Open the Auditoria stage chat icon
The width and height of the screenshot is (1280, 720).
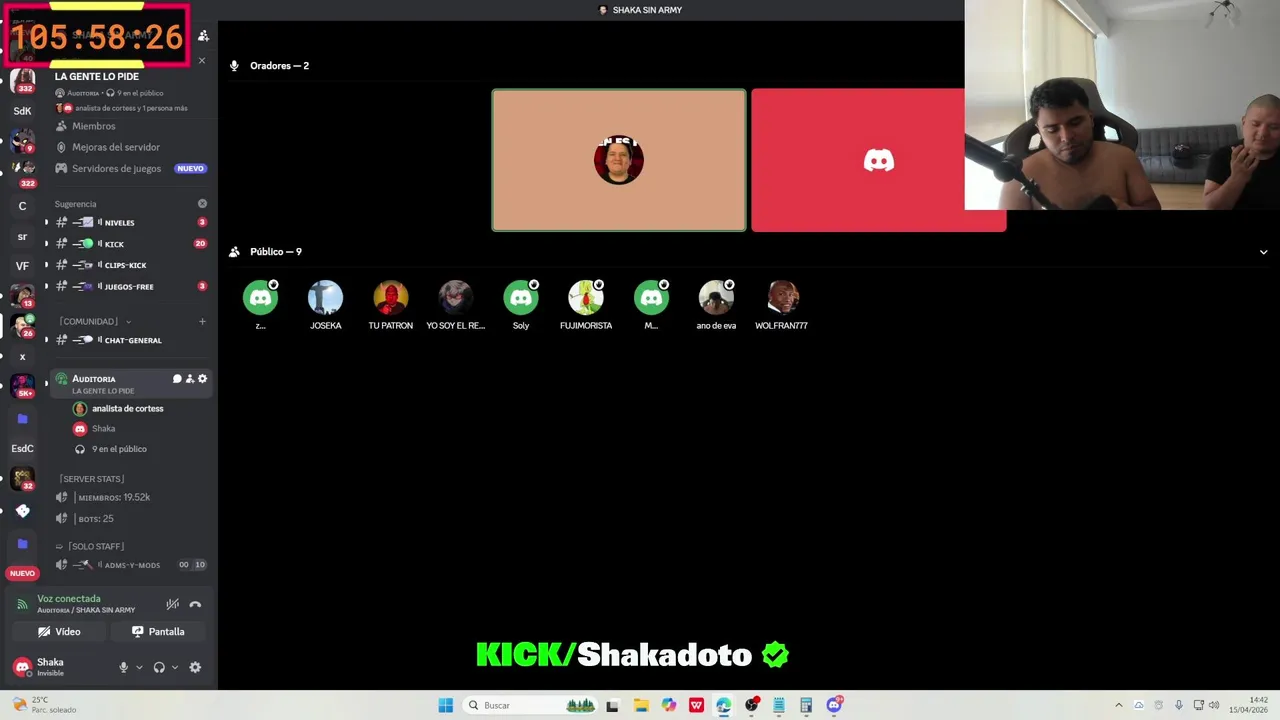[x=177, y=379]
